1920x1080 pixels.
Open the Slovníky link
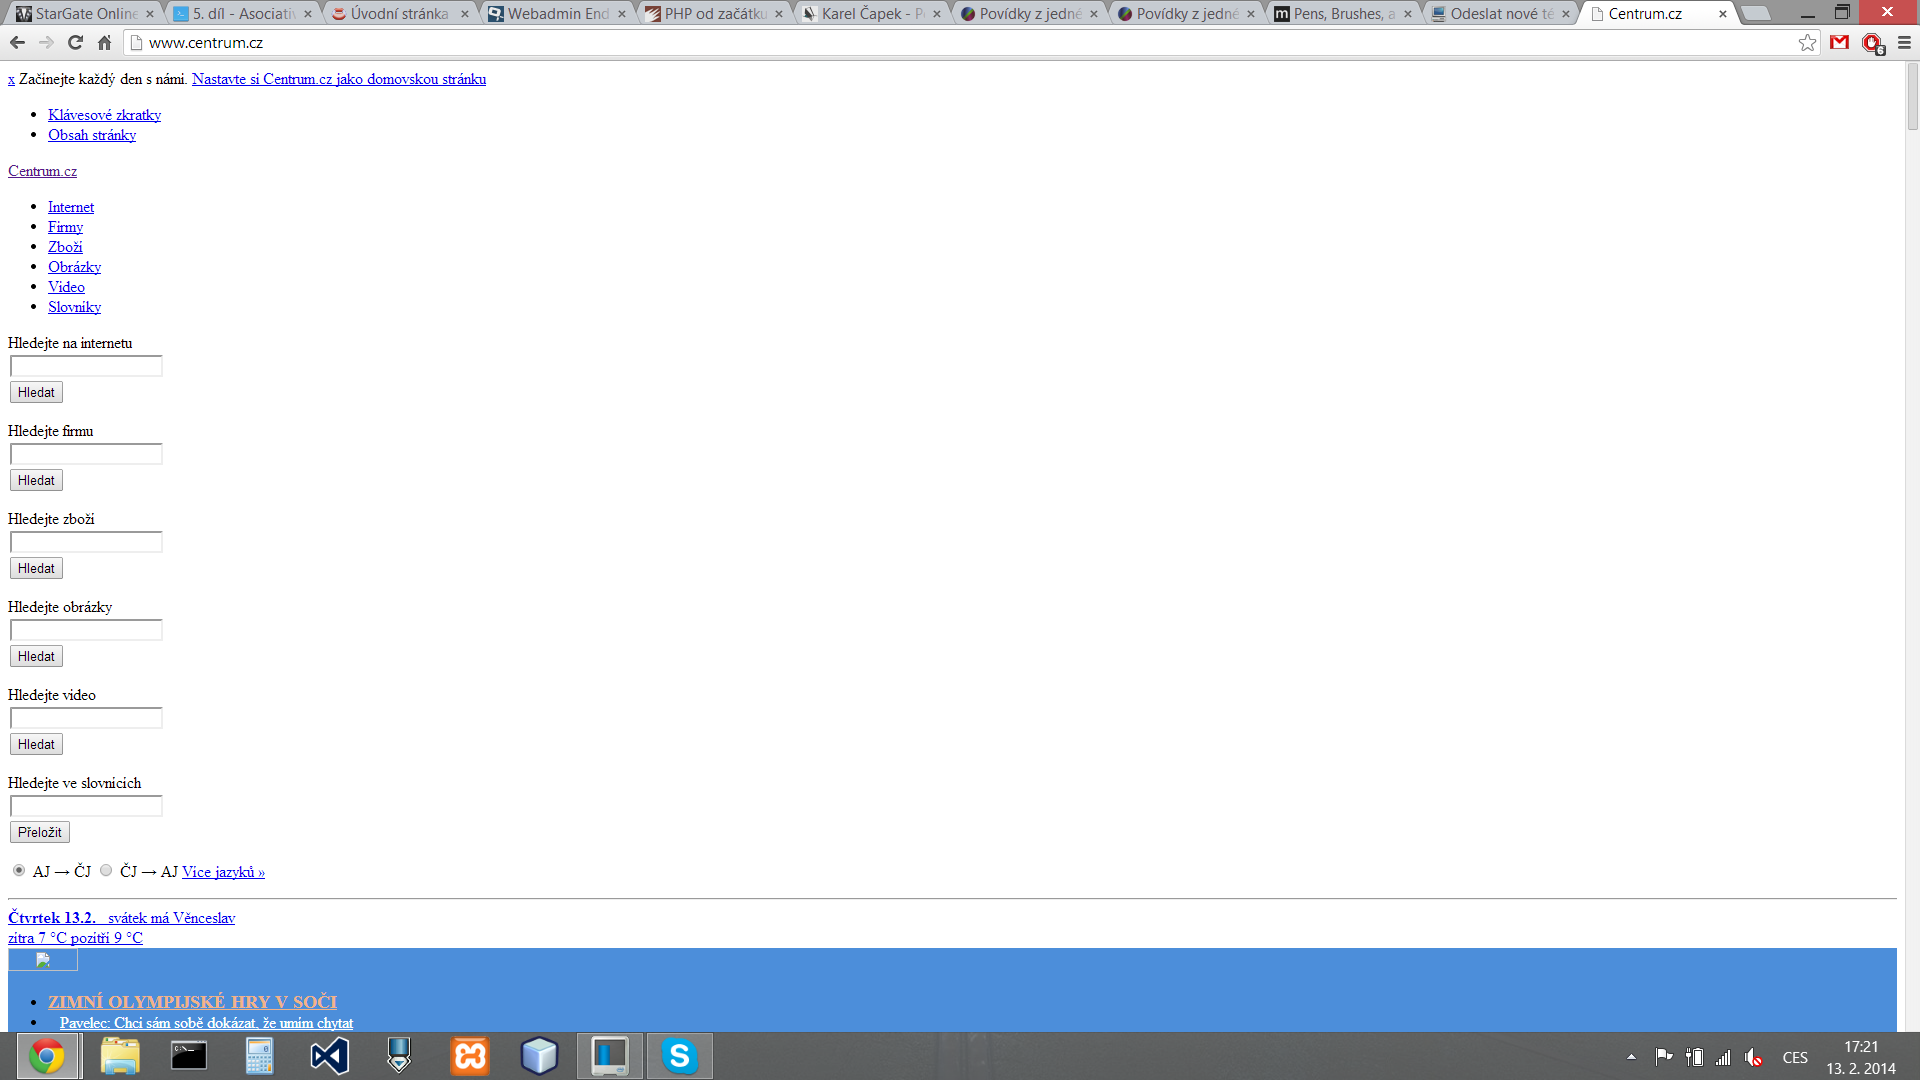pos(74,307)
